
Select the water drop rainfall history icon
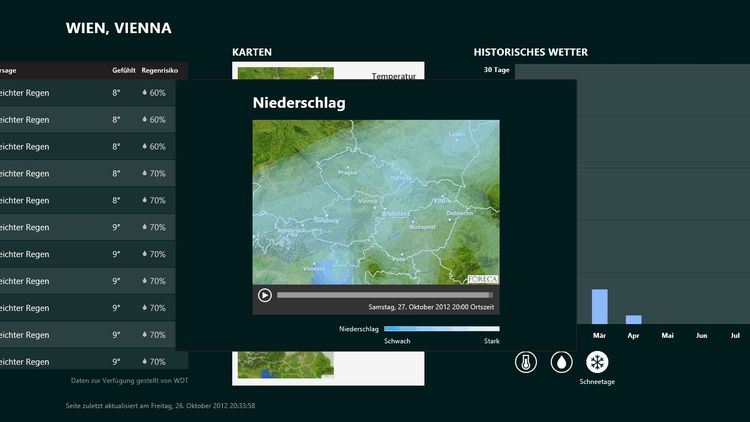(562, 362)
